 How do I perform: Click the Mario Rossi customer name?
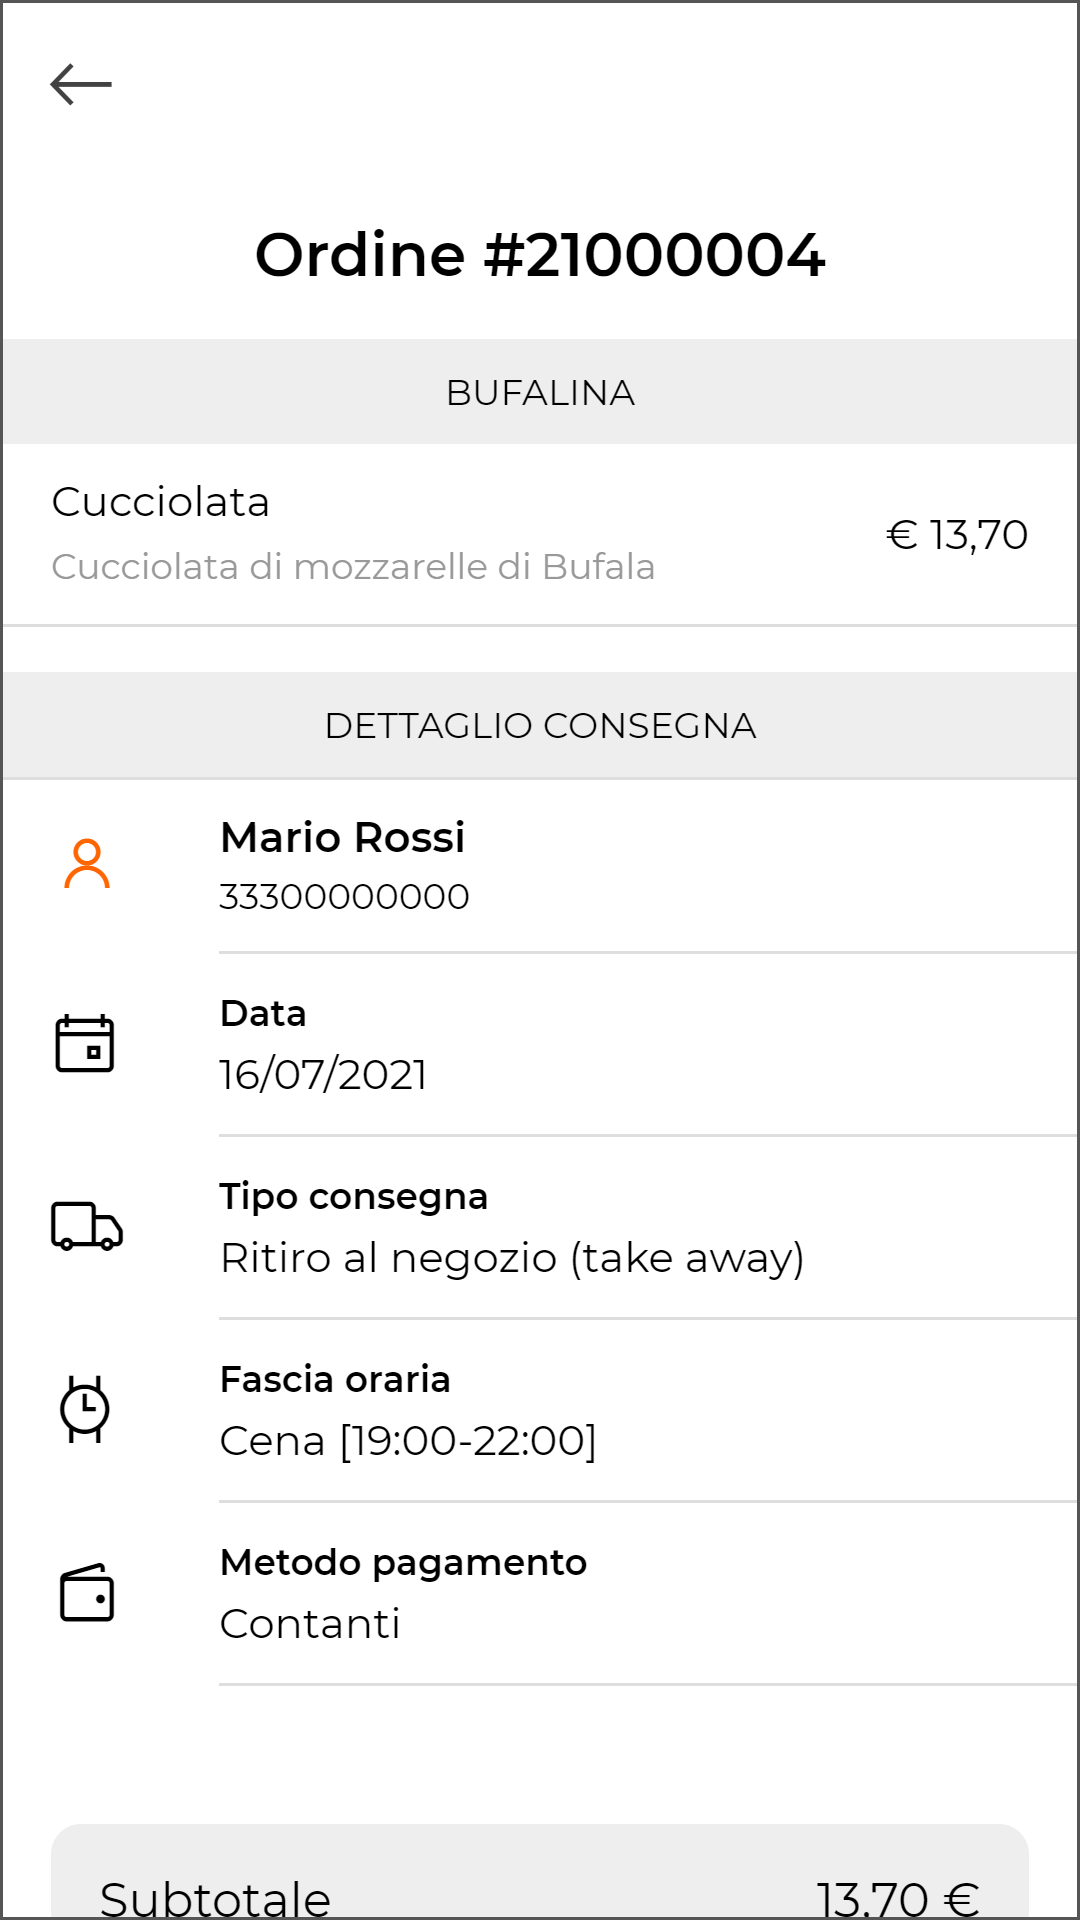coord(343,838)
